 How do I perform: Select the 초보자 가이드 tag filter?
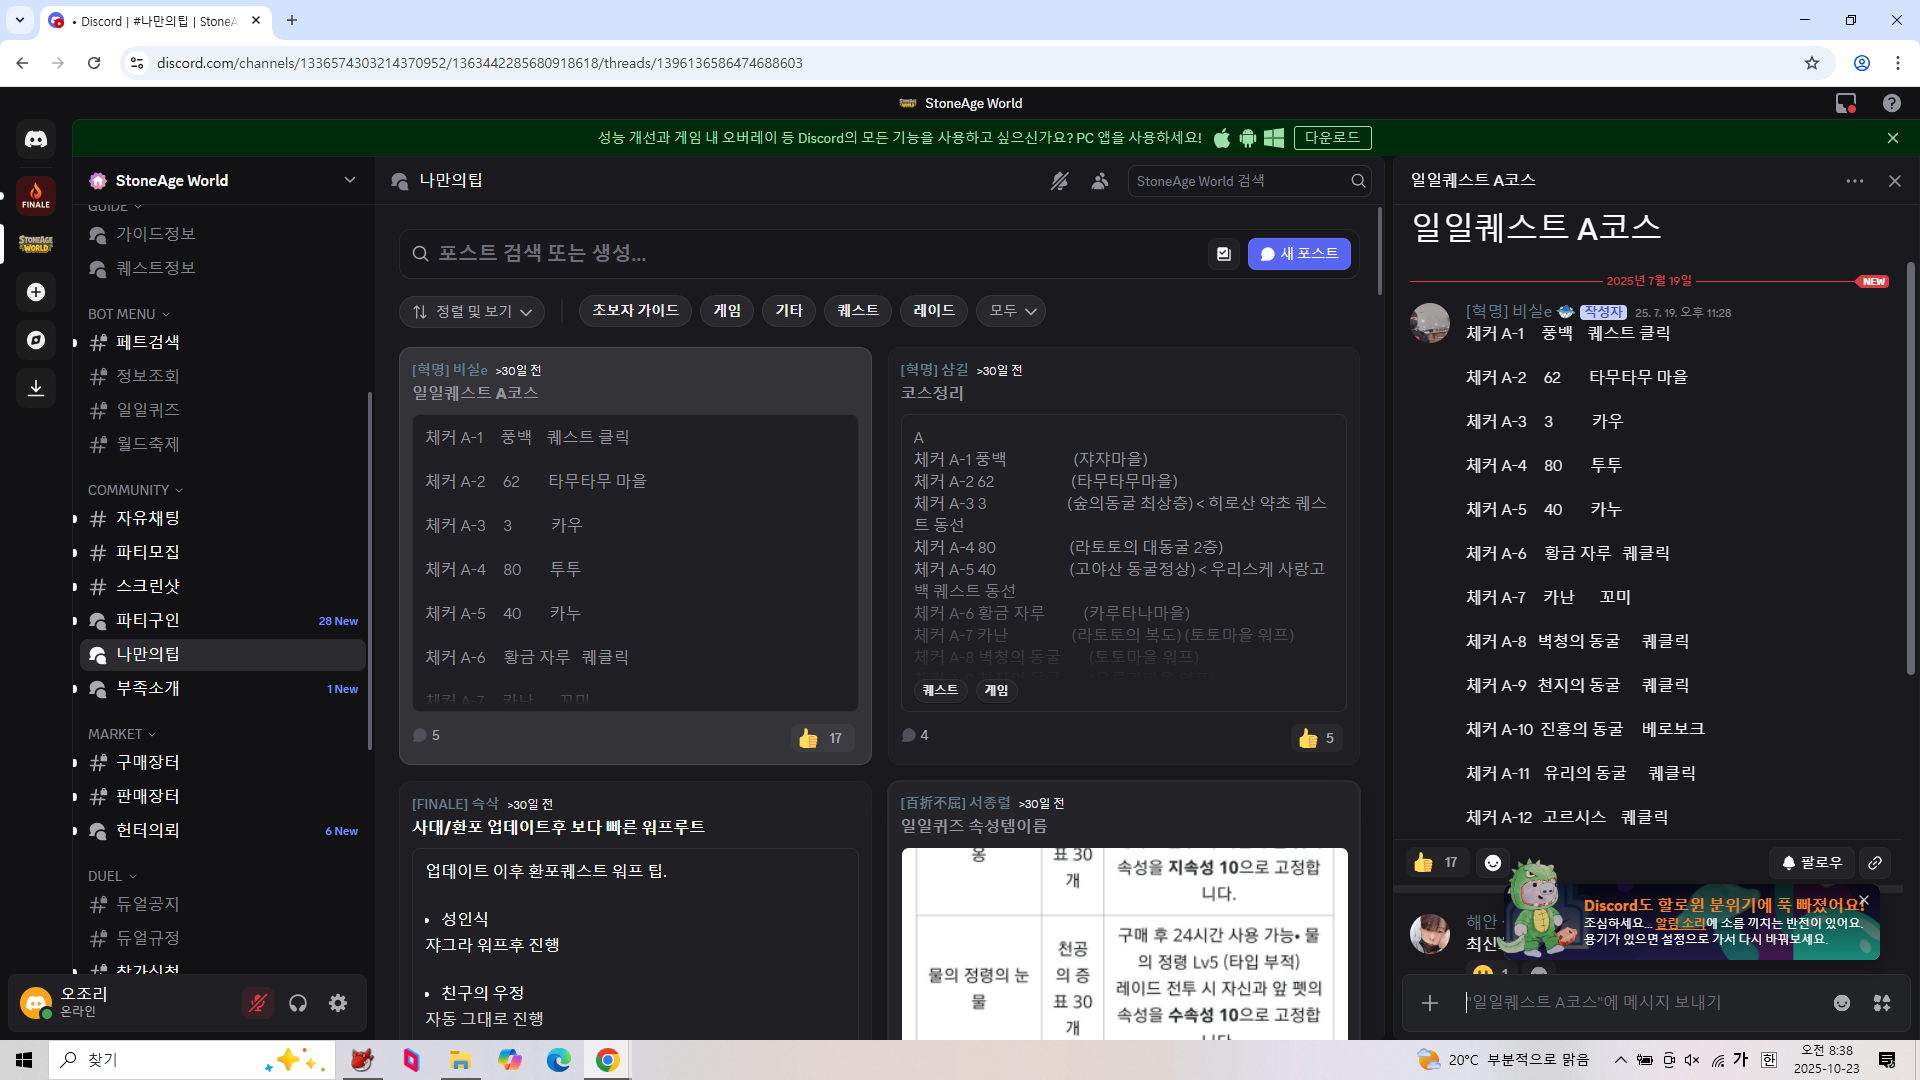(635, 311)
